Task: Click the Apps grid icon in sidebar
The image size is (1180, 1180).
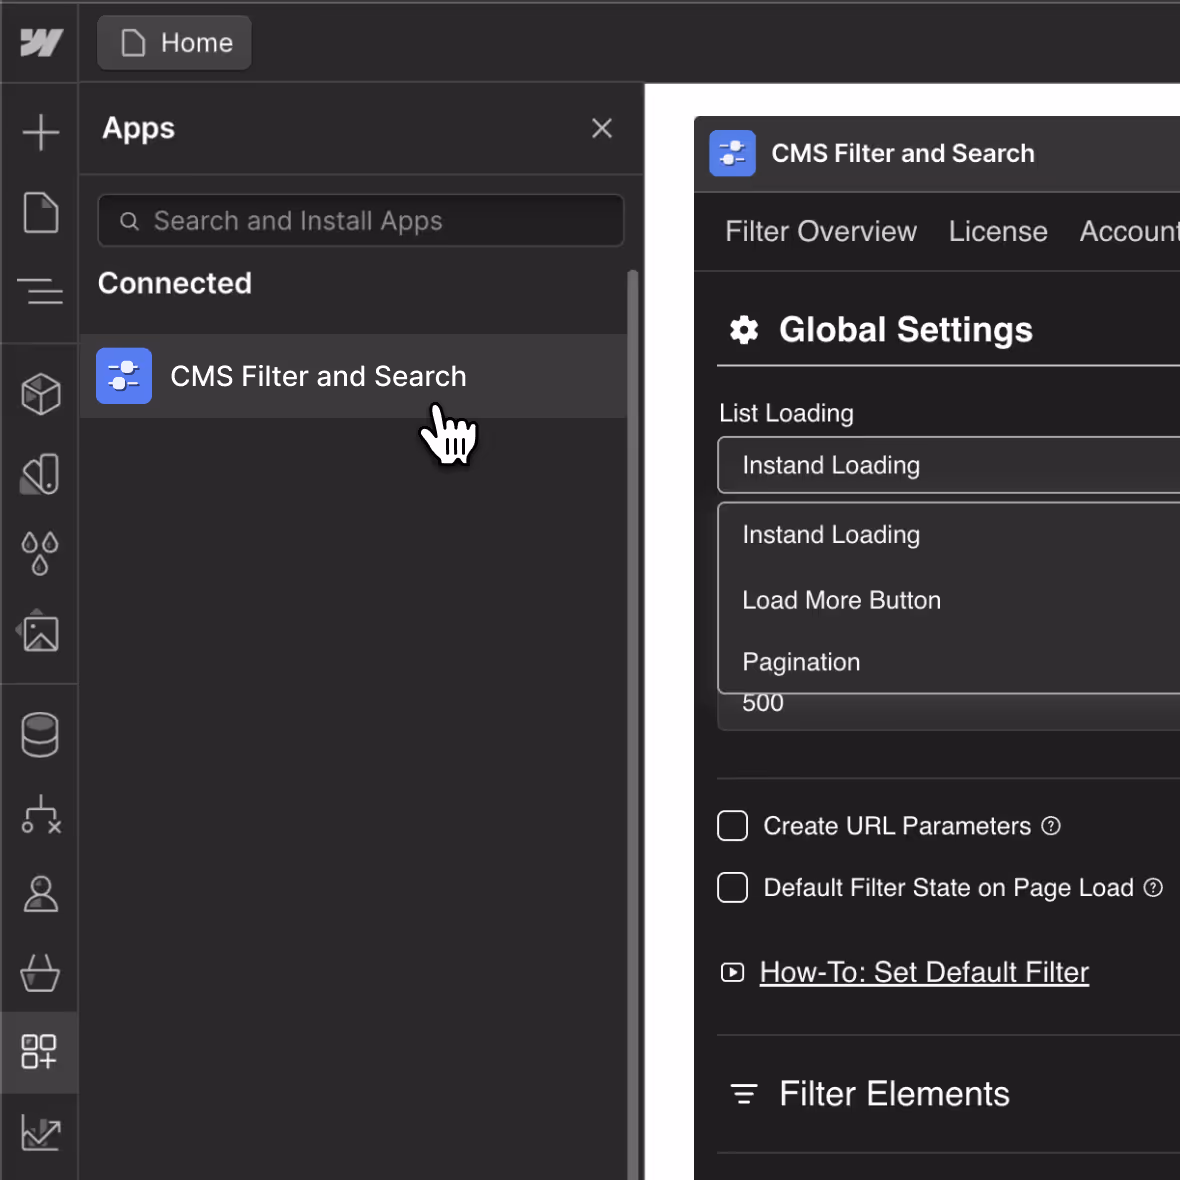Action: click(x=39, y=1051)
